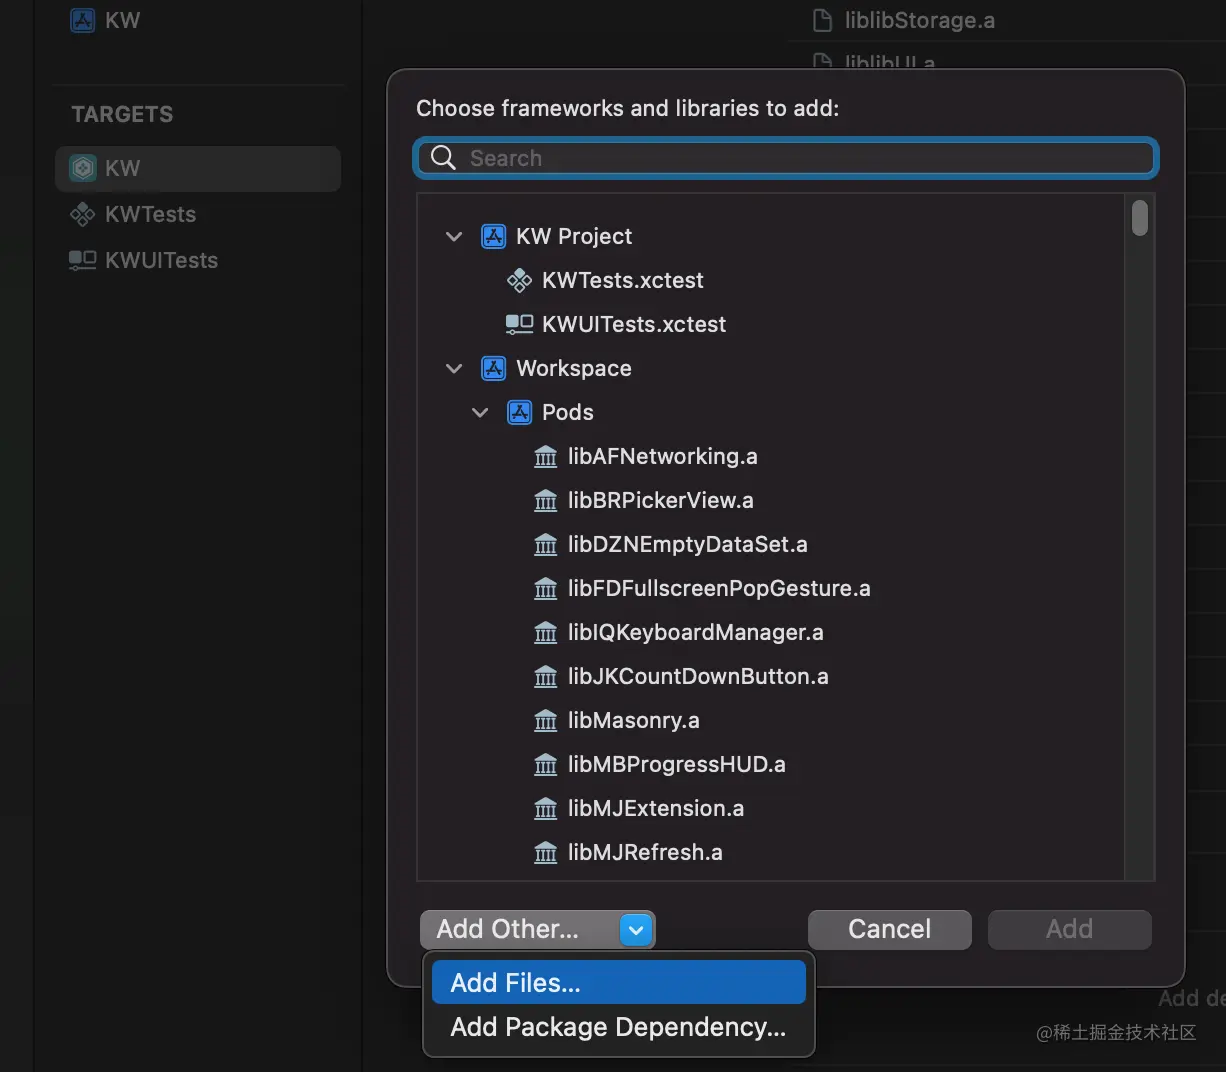1226x1072 pixels.
Task: Click the KWUITests target icon in sidebar
Action: coord(82,260)
